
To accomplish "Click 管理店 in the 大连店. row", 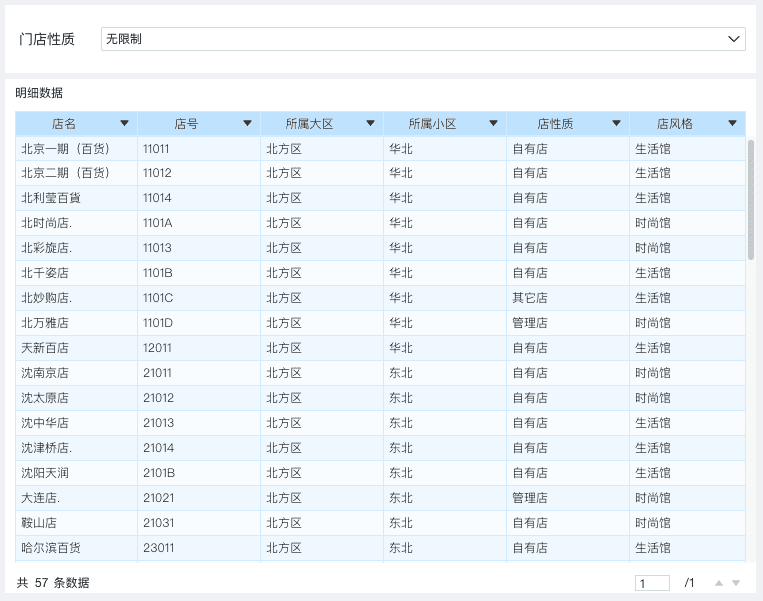I will (530, 498).
